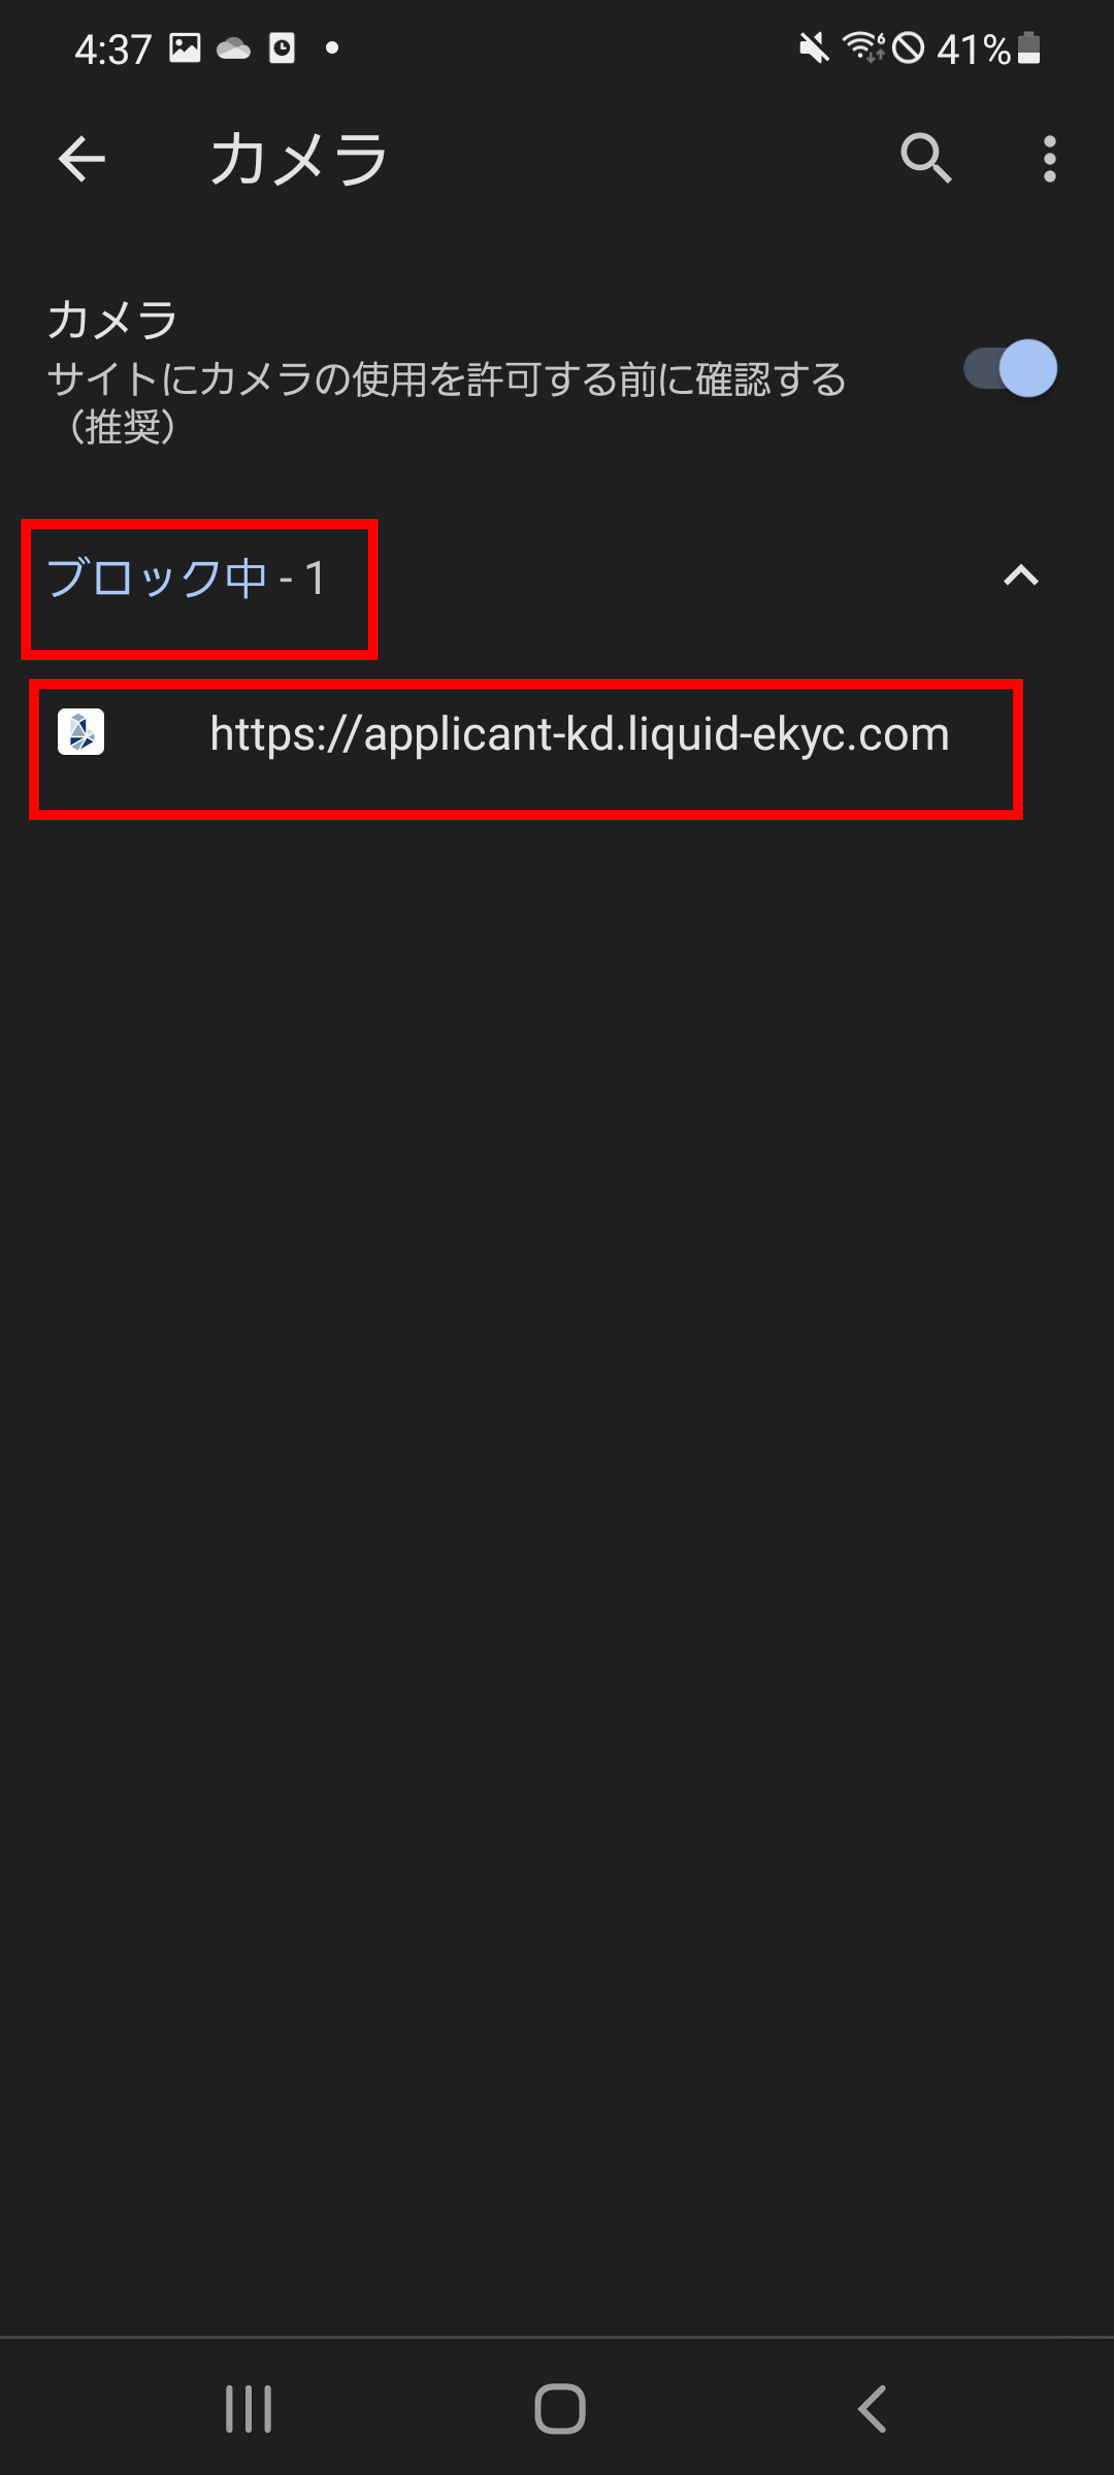Go to home screen via home button
The image size is (1114, 2475).
560,2408
